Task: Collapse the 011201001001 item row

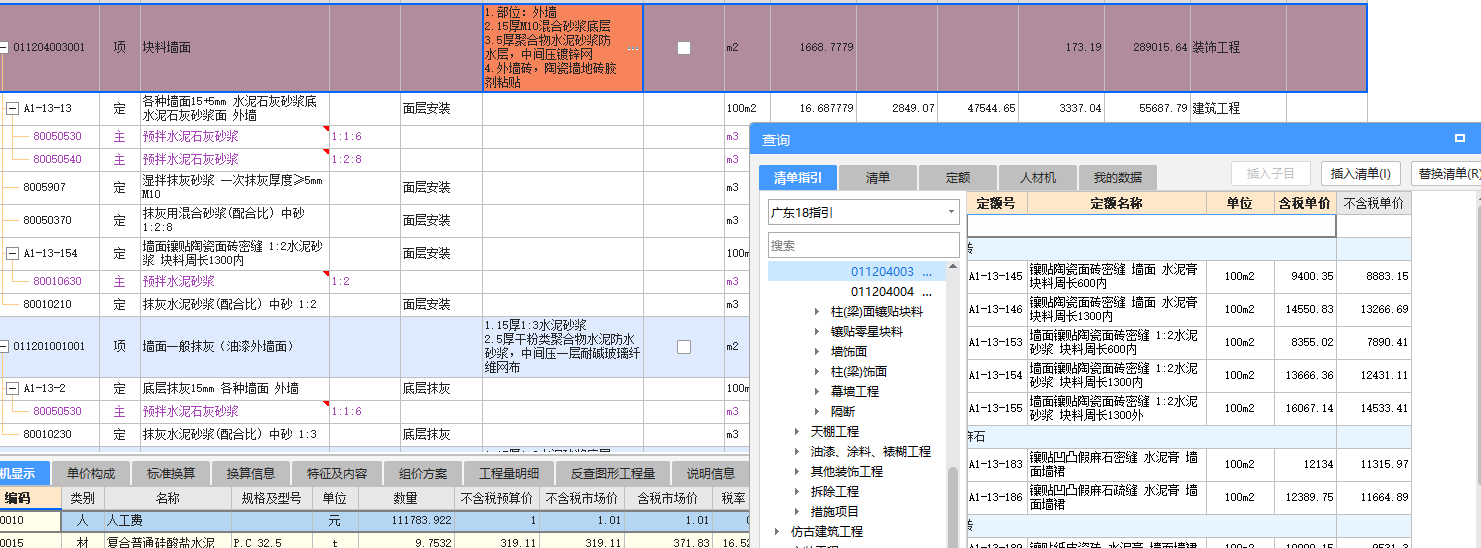Action: coord(5,346)
